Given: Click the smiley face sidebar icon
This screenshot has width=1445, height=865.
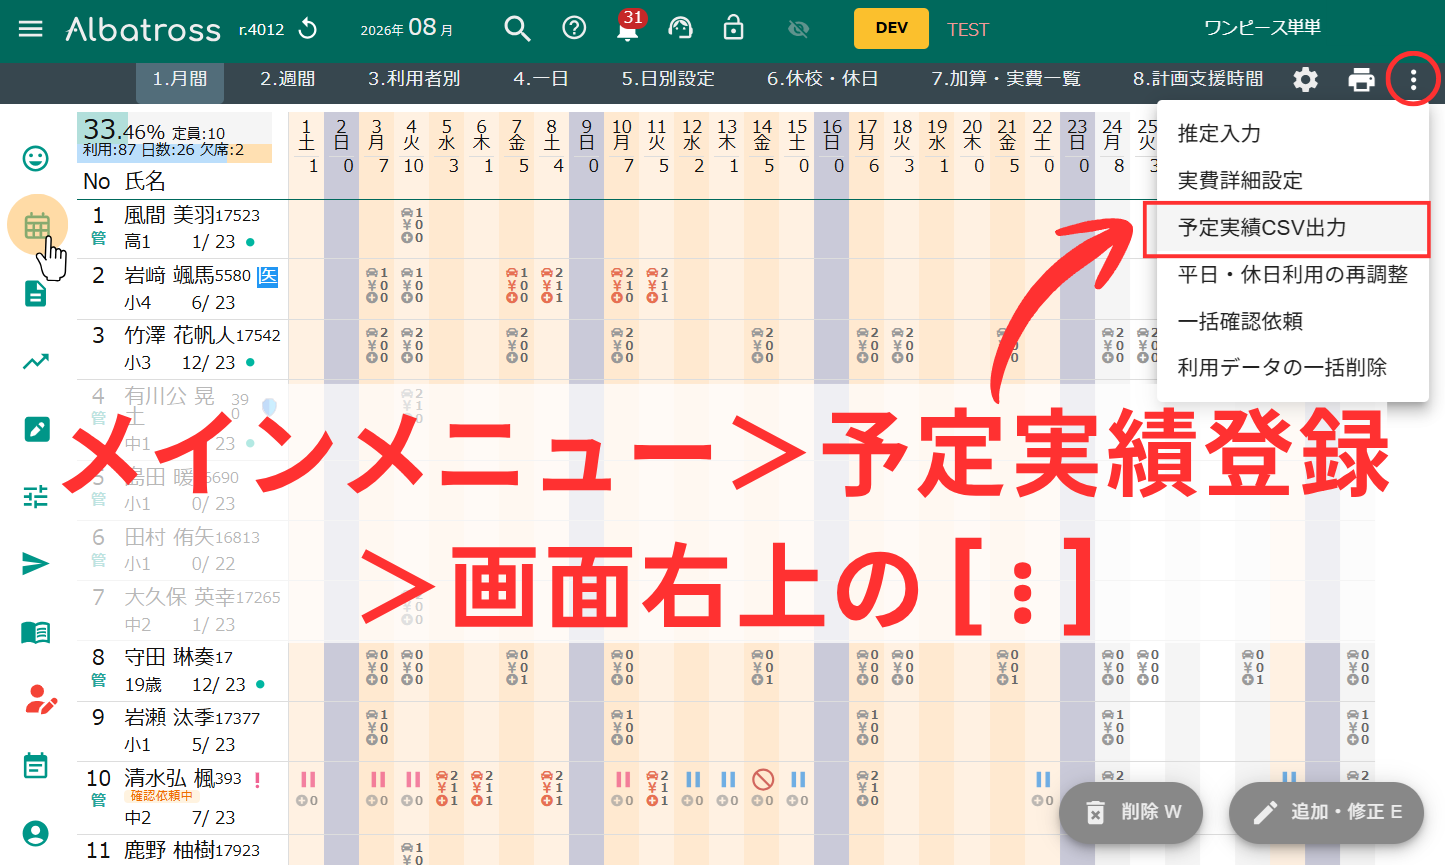Looking at the screenshot, I should point(36,158).
